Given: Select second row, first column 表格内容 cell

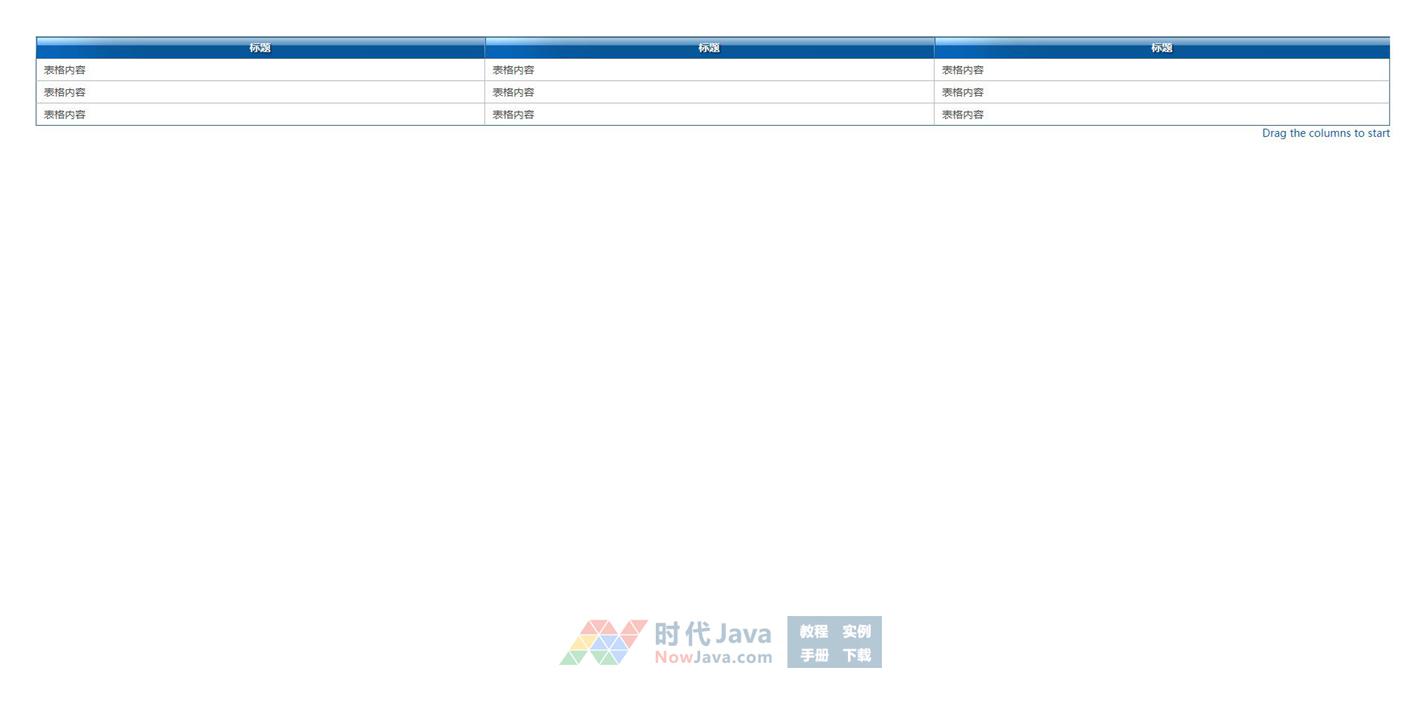Looking at the screenshot, I should [65, 92].
